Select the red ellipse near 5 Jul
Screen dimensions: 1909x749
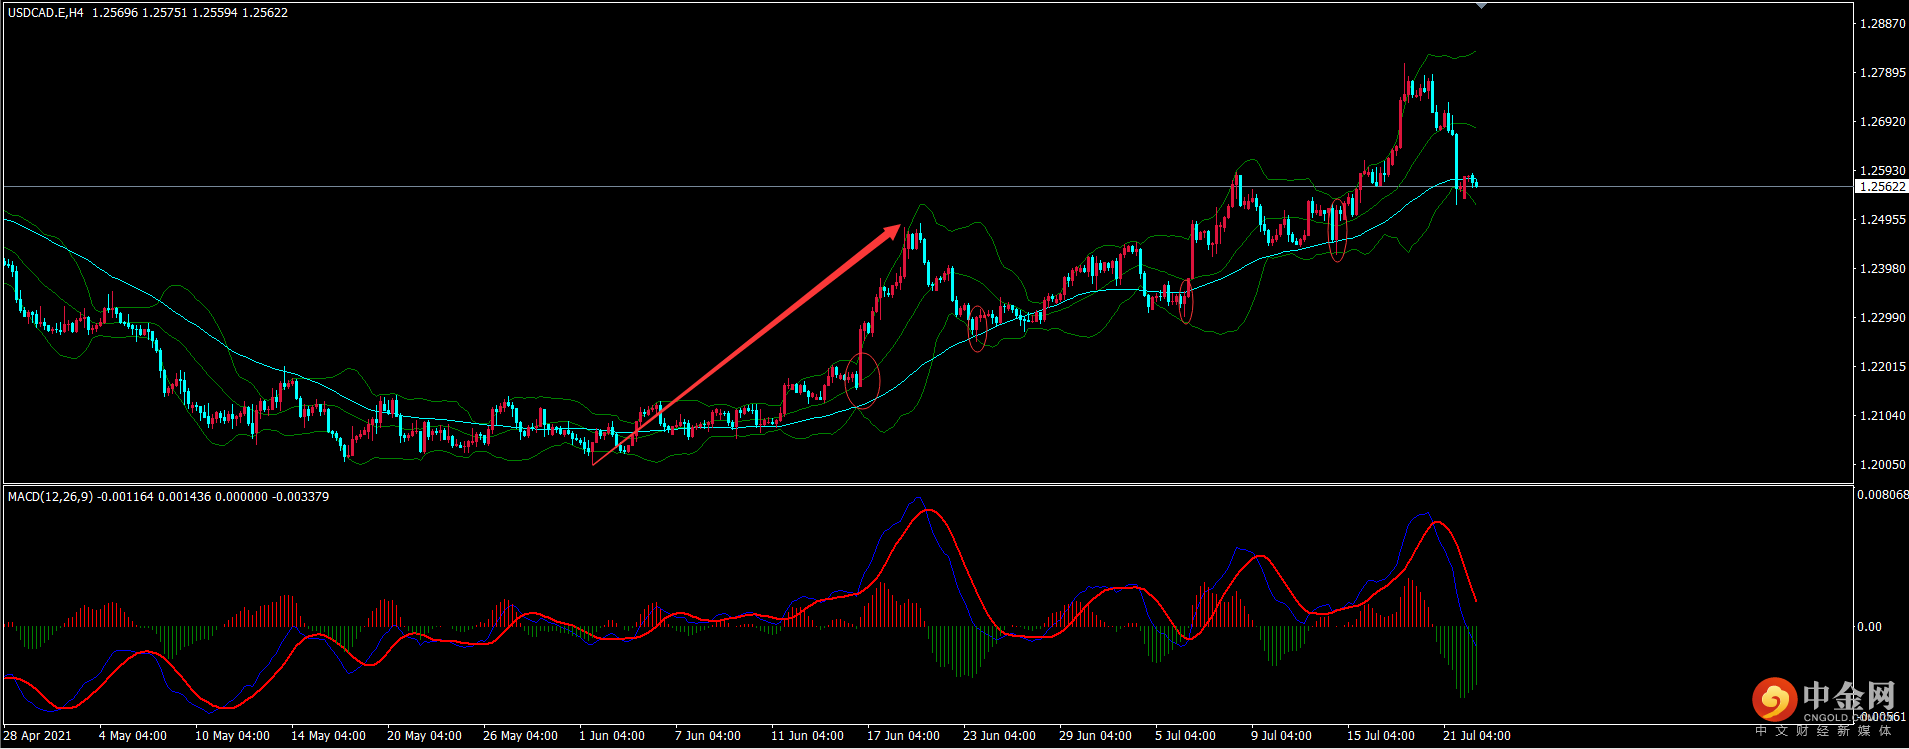click(x=1186, y=300)
